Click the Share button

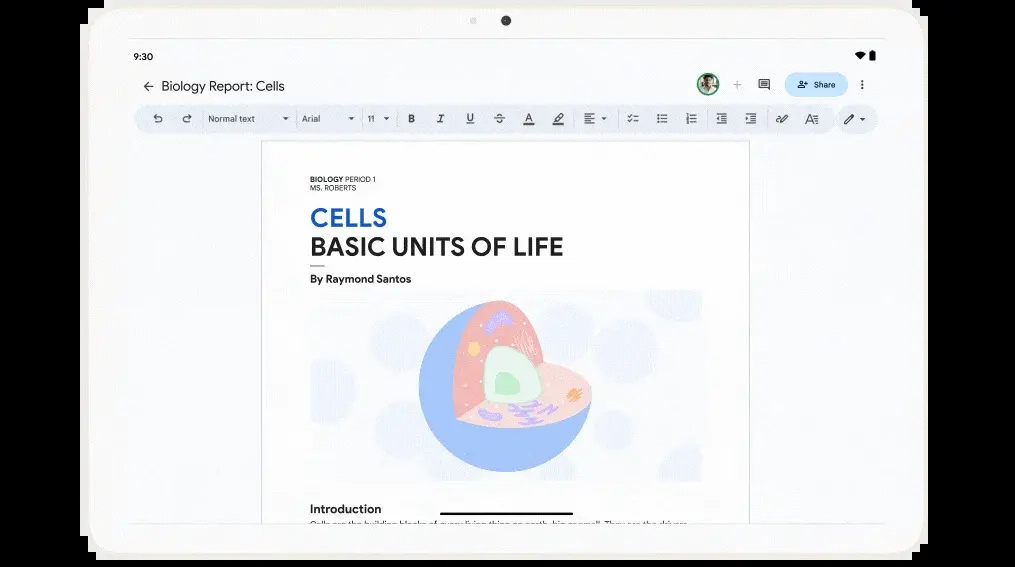(x=816, y=85)
